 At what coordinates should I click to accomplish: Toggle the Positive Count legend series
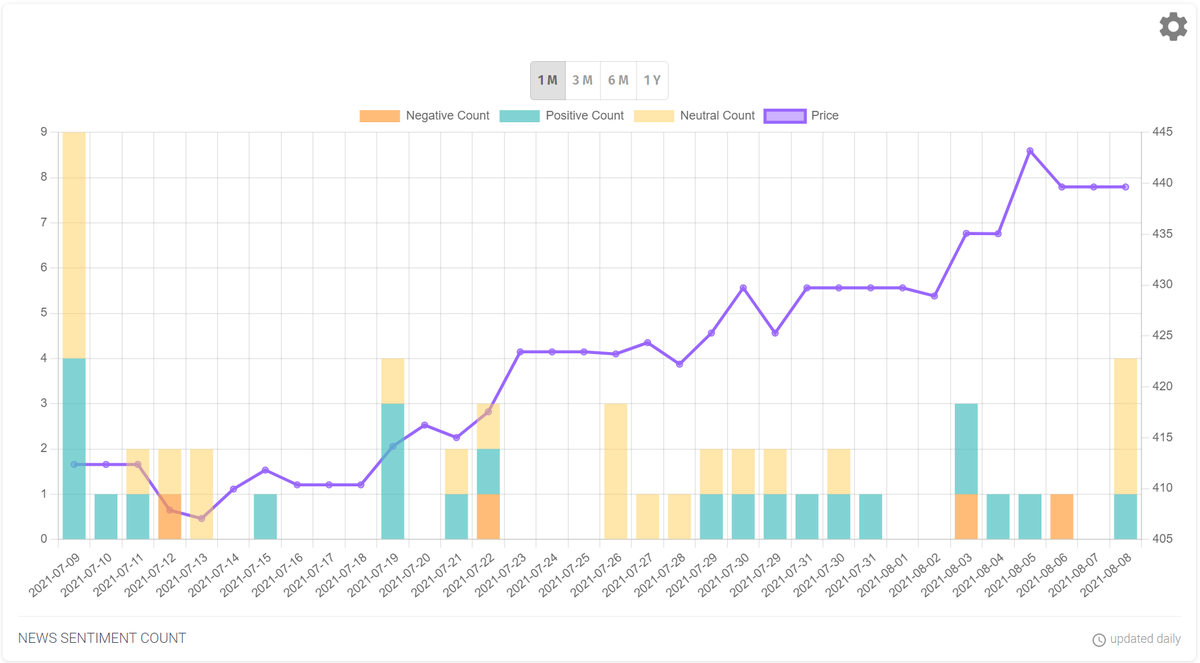coord(562,116)
